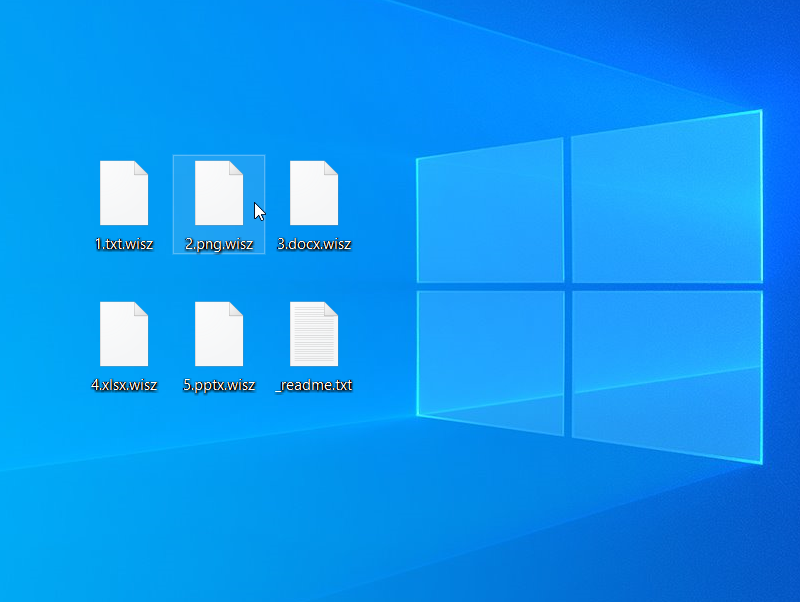Click the top-left pane of the Windows logo
800x602 pixels.
[x=490, y=215]
